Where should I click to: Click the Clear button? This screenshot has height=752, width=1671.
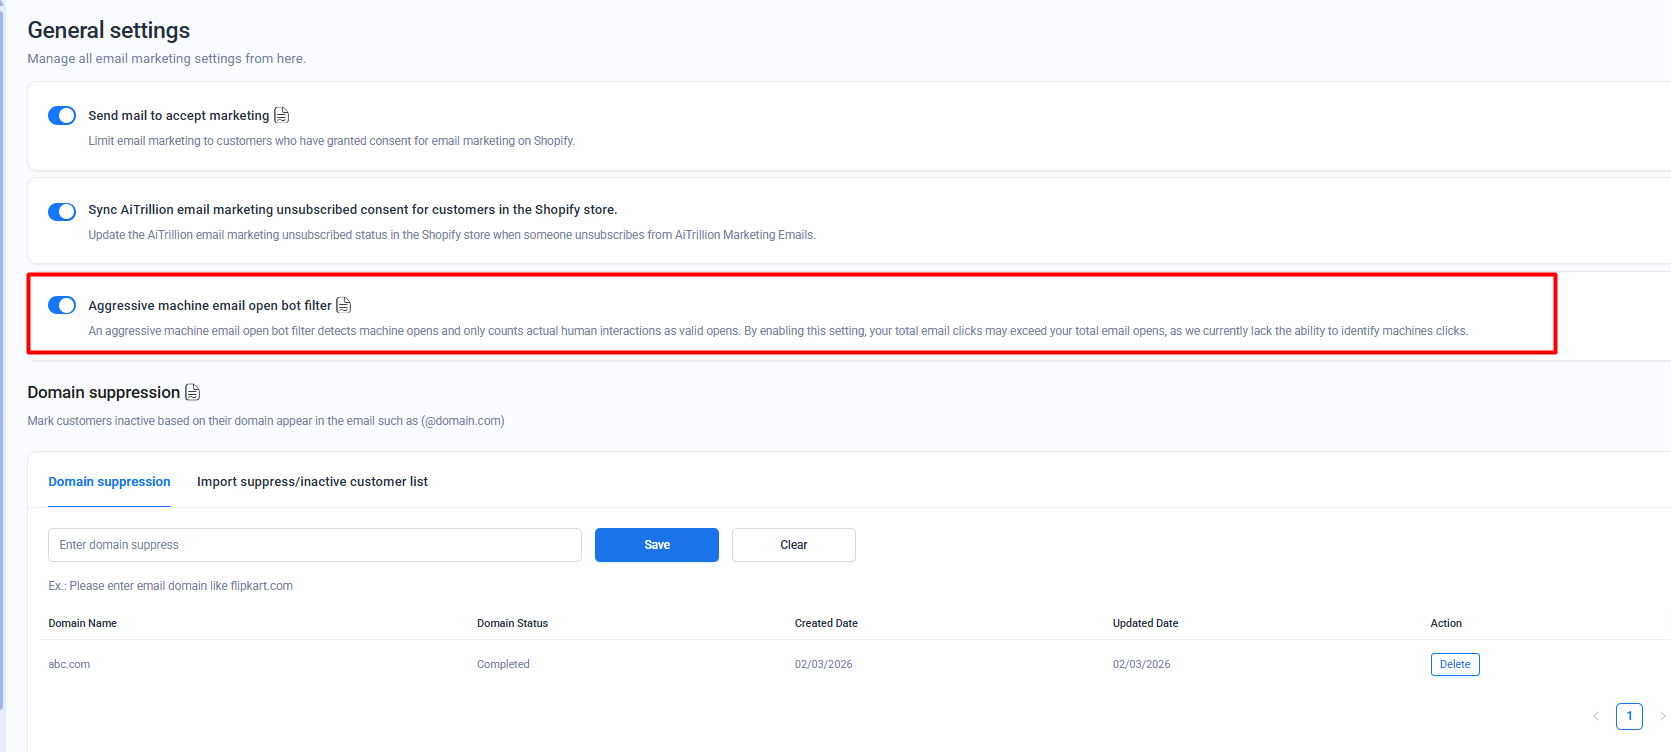tap(793, 545)
